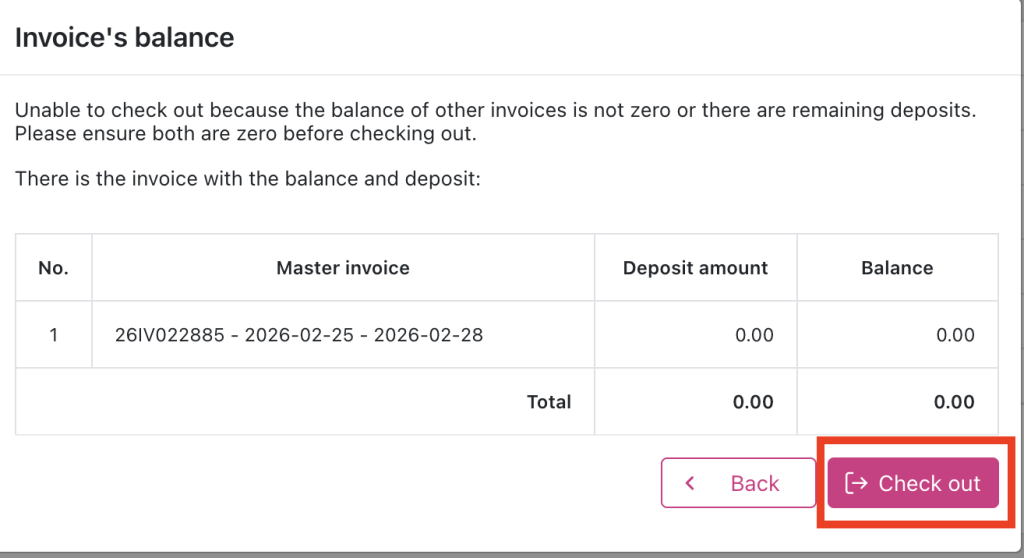Click balance 0.00 in invoice row

pos(955,335)
